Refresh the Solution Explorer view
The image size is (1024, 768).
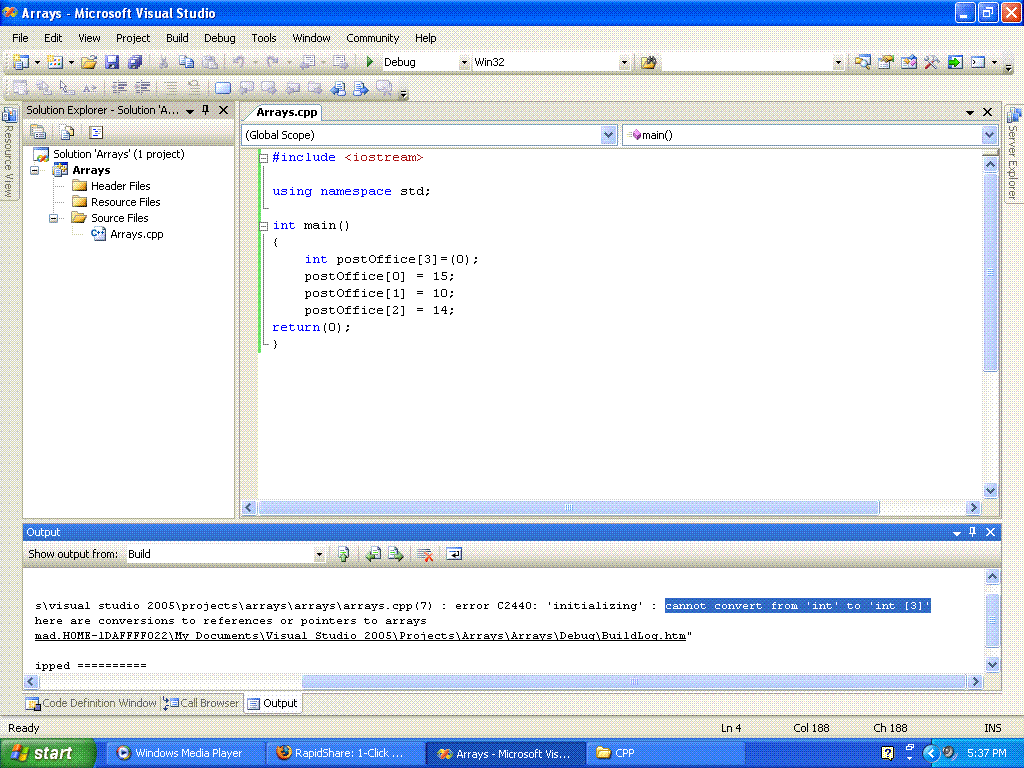click(66, 132)
